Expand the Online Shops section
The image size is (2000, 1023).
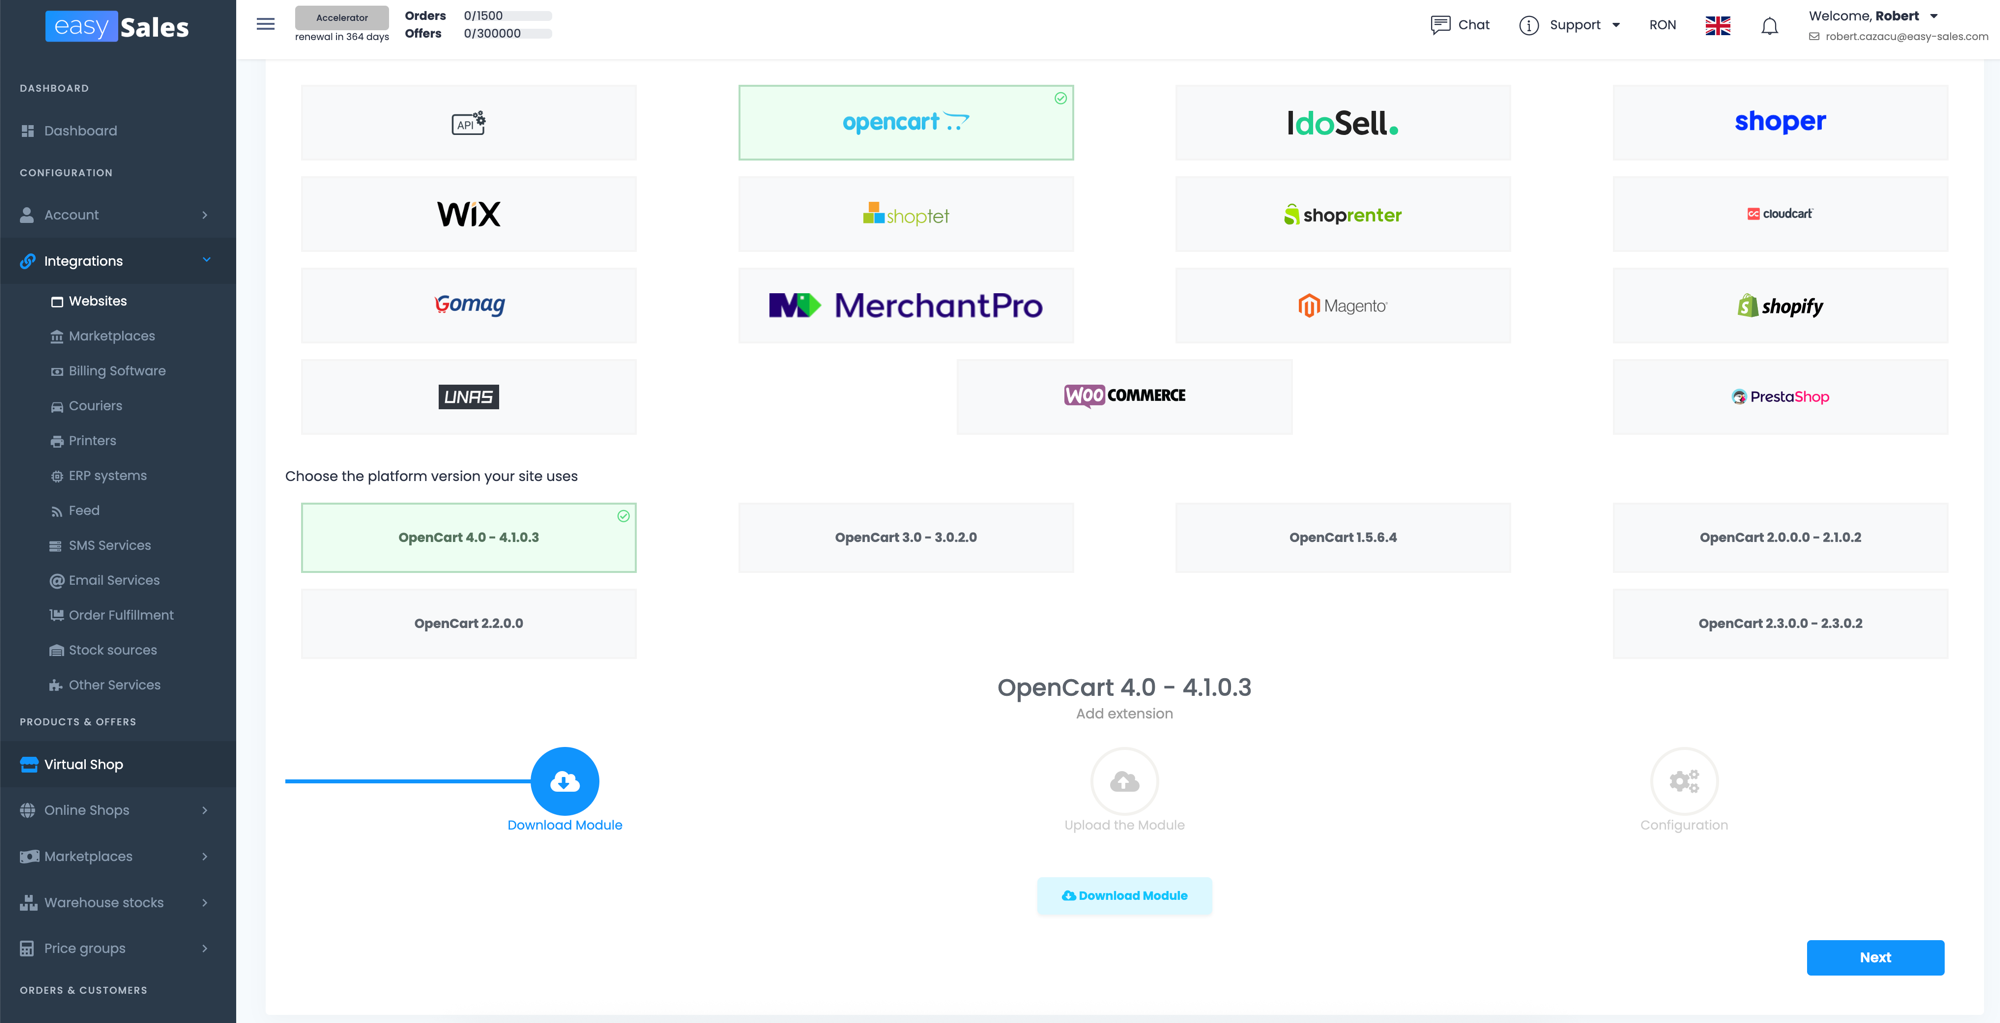point(118,810)
